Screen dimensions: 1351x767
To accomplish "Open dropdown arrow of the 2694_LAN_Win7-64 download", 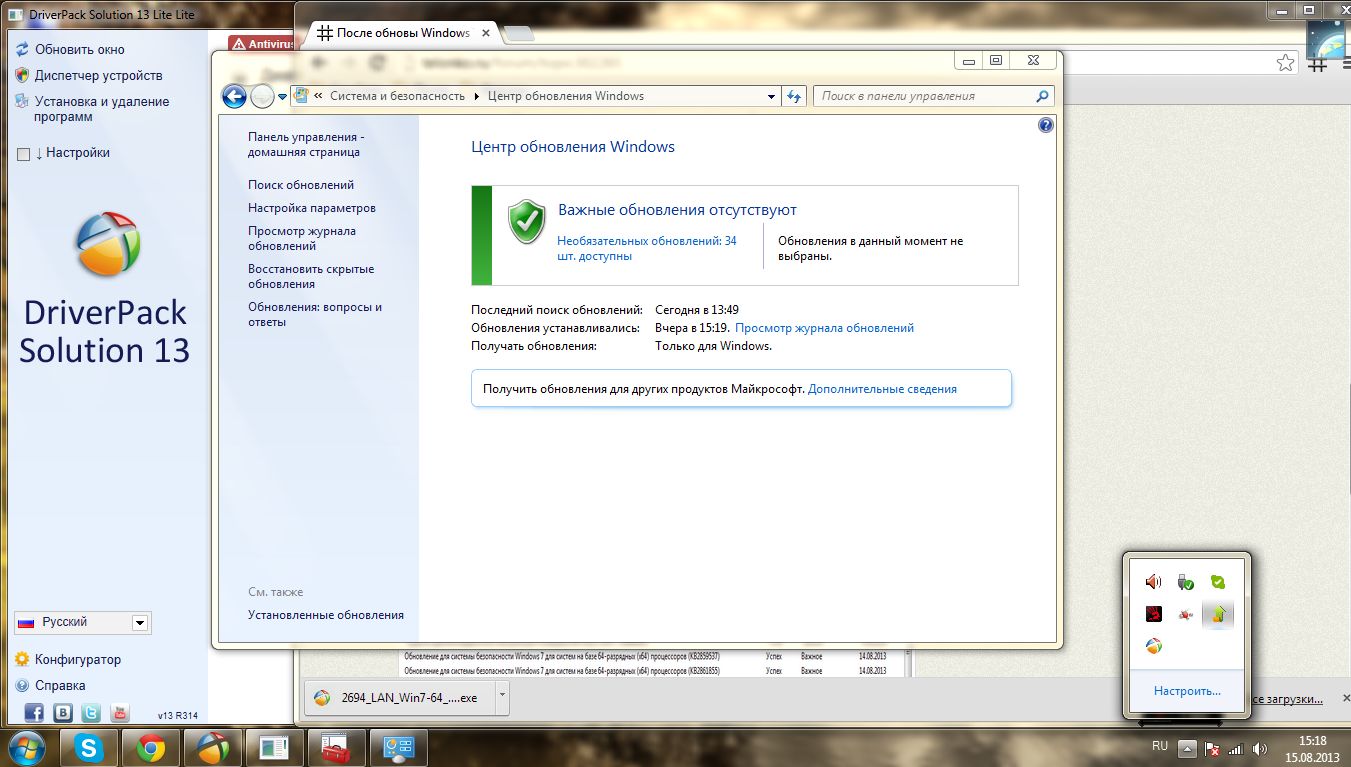I will [502, 697].
